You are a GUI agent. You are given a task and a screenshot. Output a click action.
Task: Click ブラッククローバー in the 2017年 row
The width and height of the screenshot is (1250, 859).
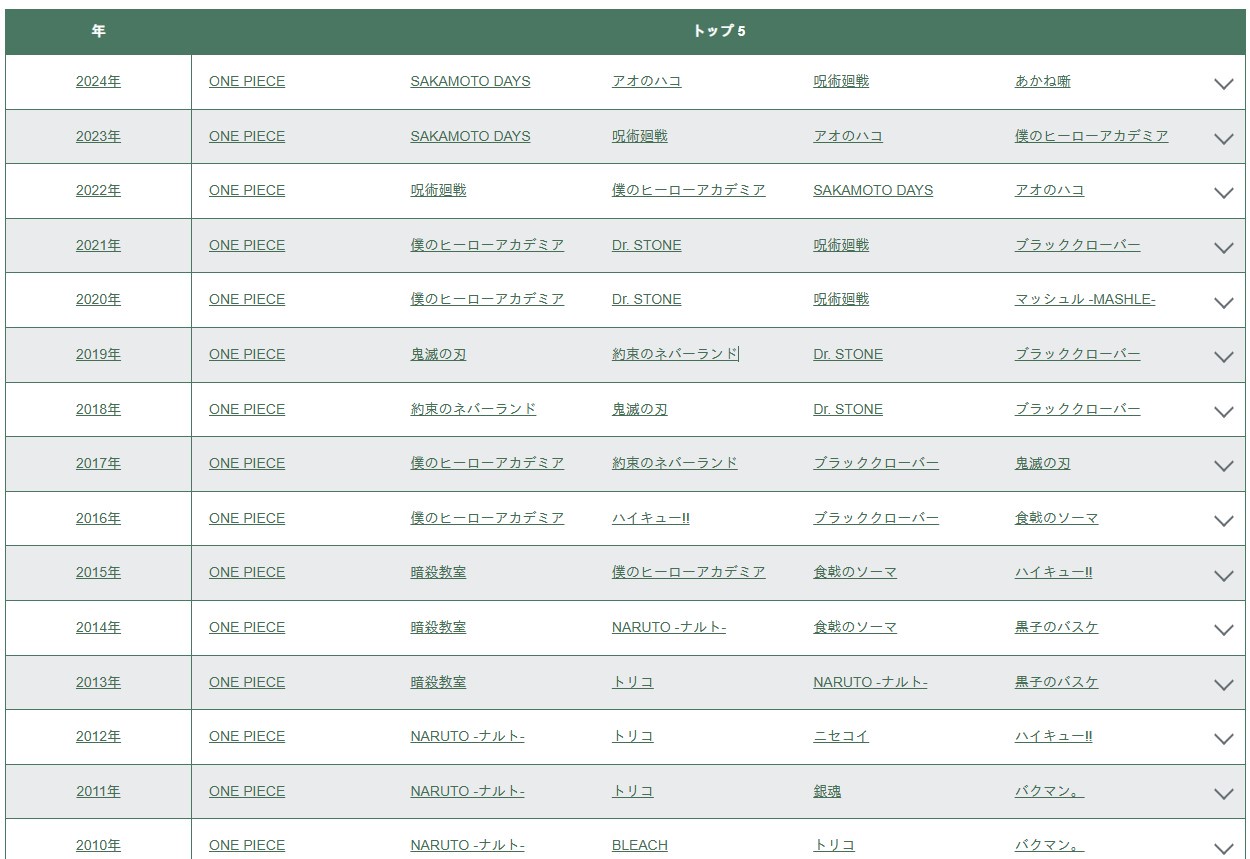point(876,463)
